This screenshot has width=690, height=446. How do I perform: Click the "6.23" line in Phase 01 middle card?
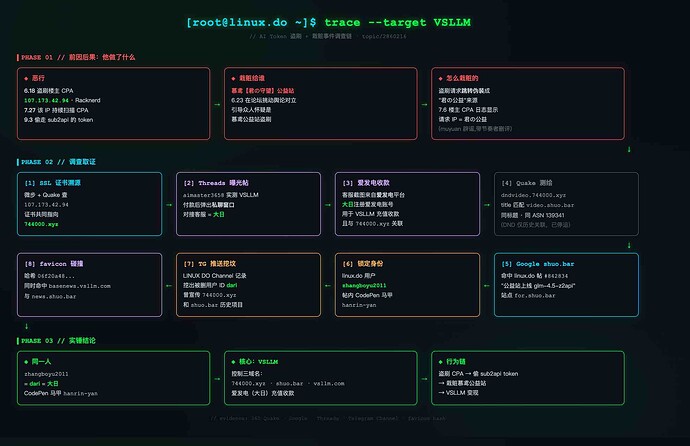[264, 100]
